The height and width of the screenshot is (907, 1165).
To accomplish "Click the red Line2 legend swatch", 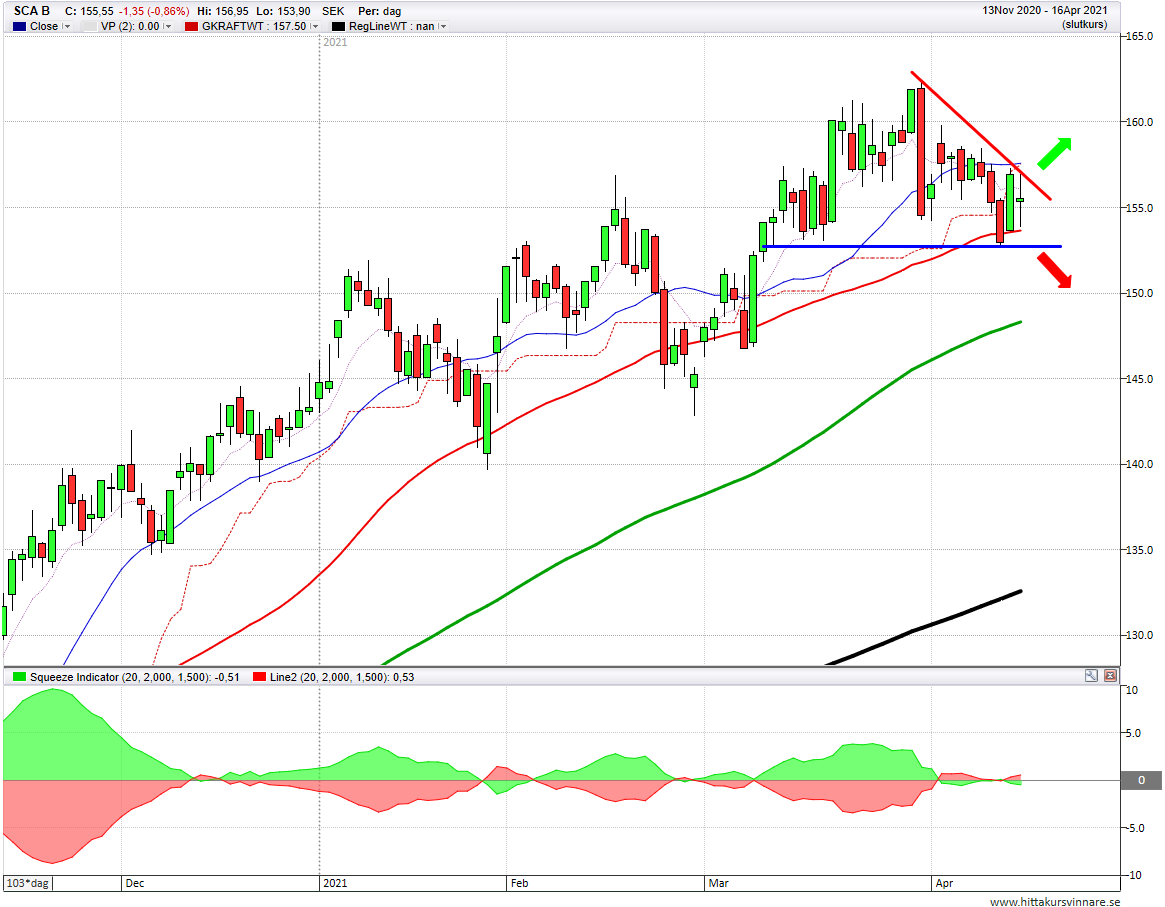I will tap(259, 677).
